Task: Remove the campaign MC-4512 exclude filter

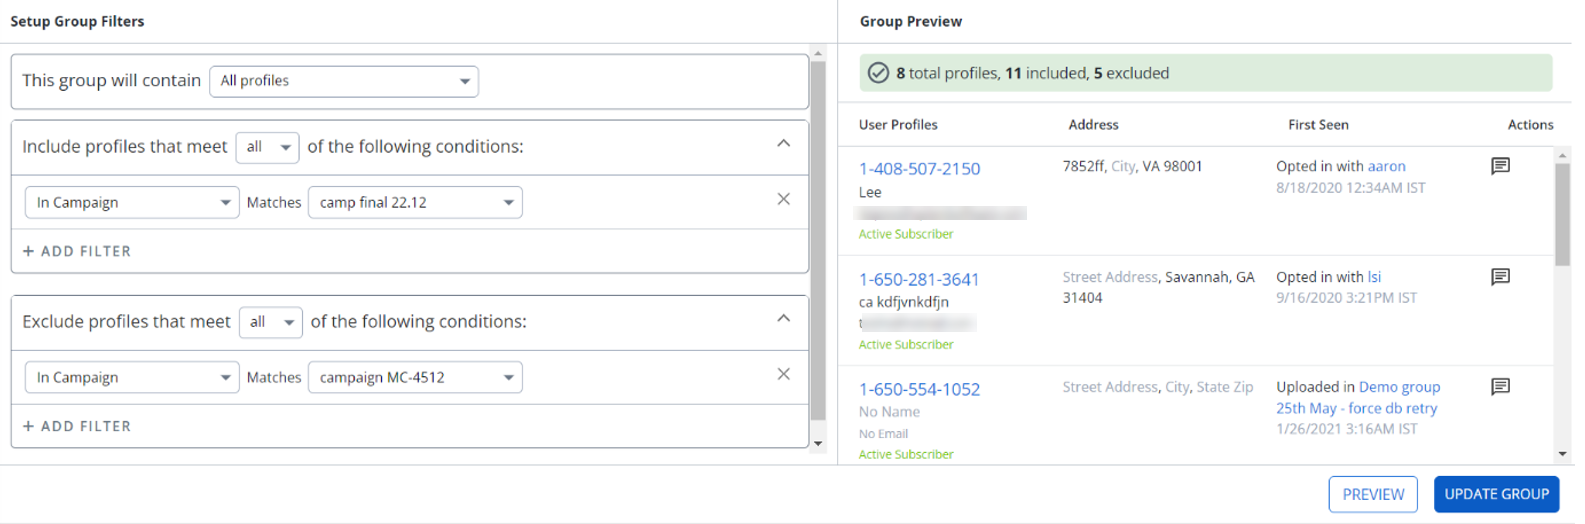Action: (783, 374)
